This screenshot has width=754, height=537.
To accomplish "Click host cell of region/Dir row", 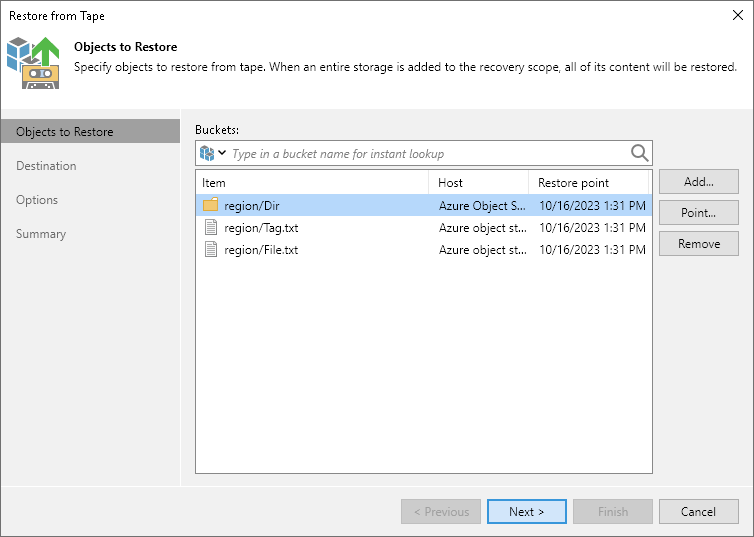I will pyautogui.click(x=482, y=206).
